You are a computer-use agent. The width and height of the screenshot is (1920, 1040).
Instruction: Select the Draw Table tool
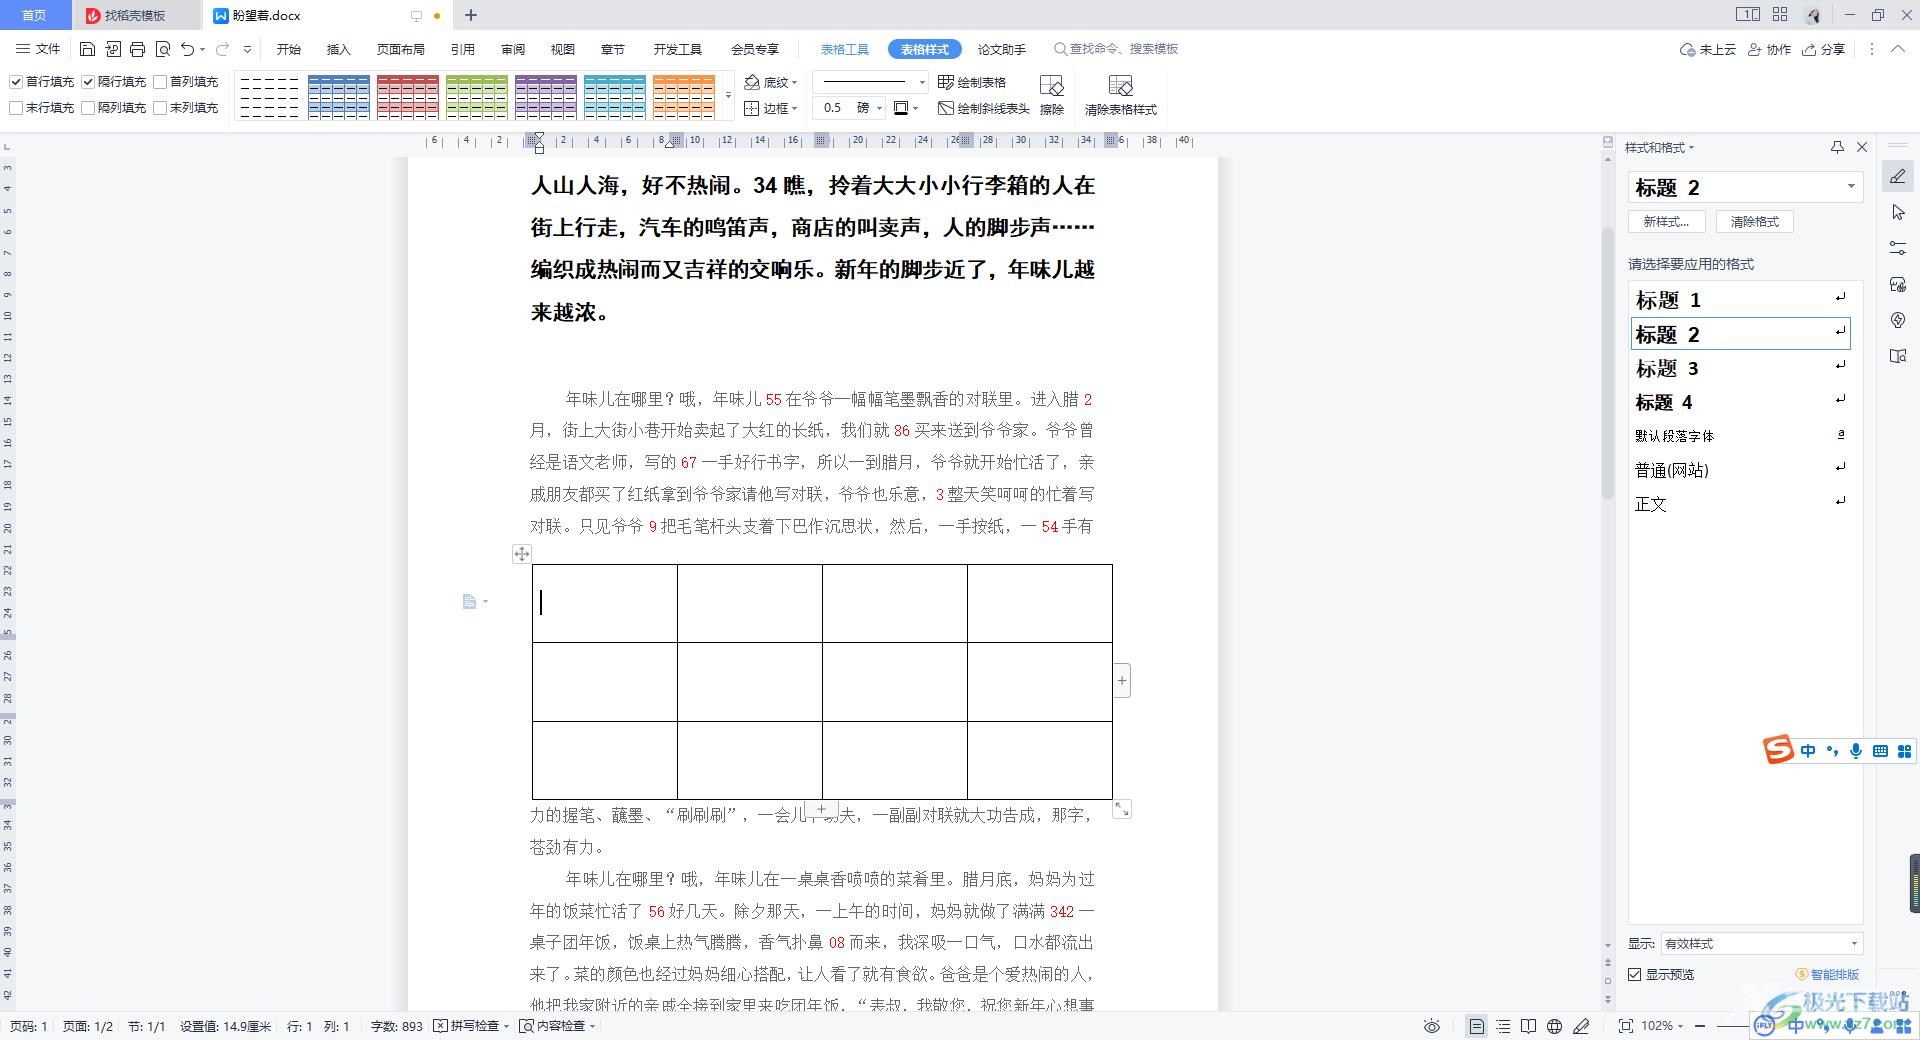click(x=972, y=82)
